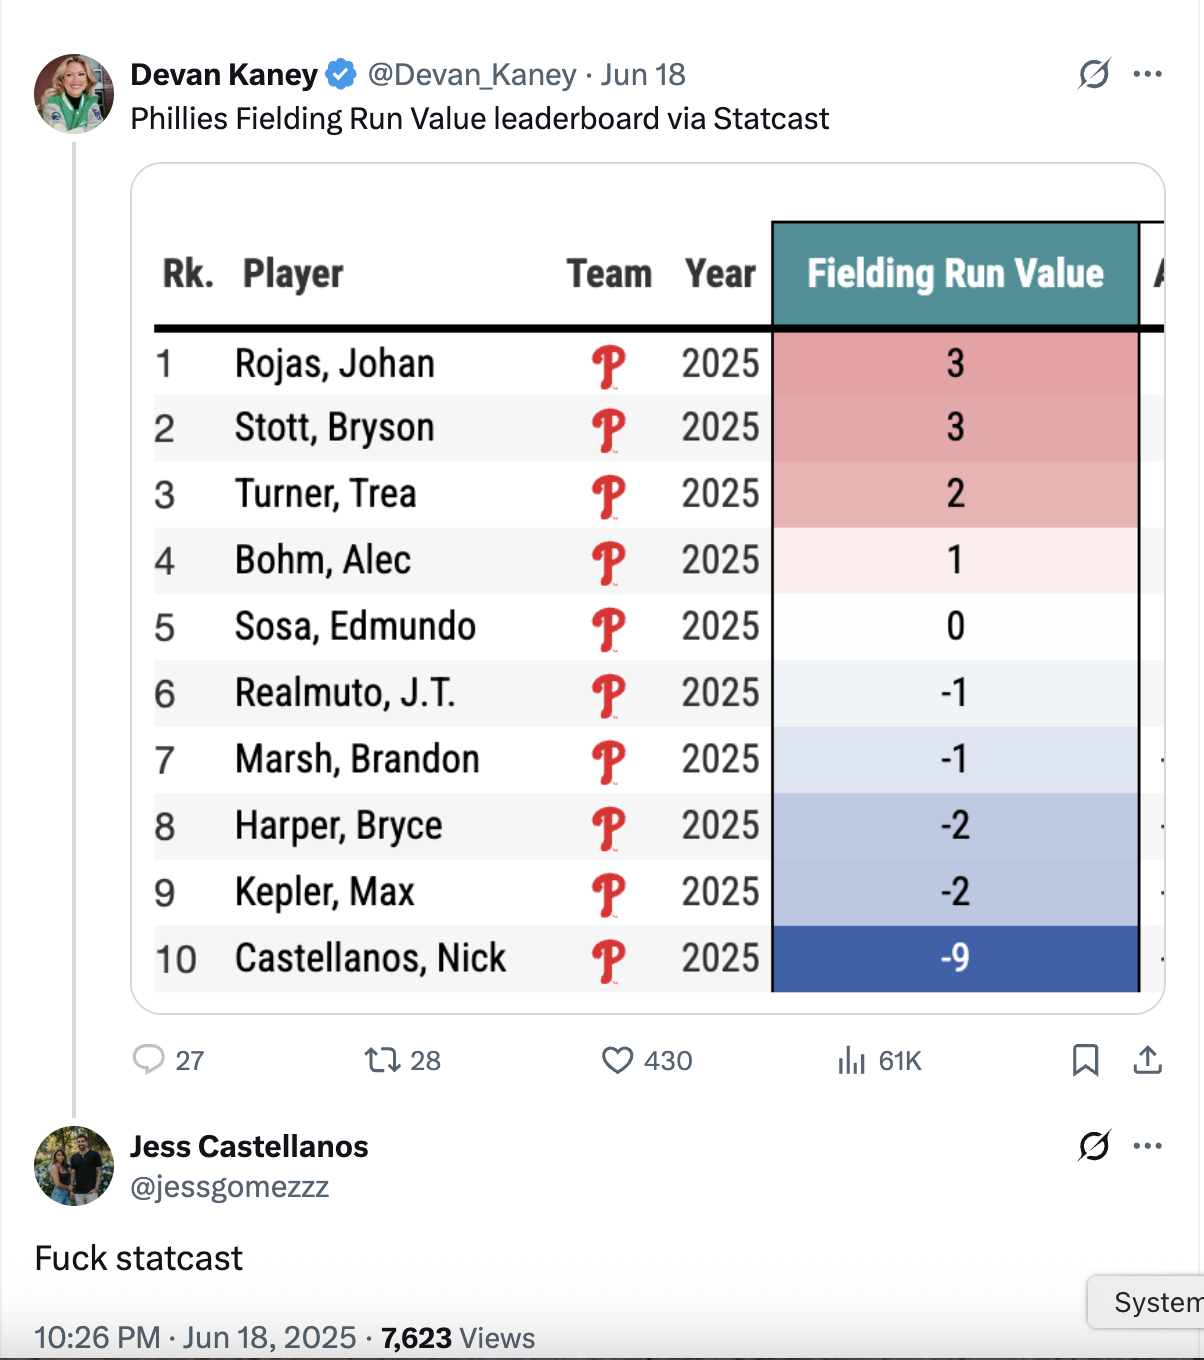This screenshot has height=1360, width=1204.
Task: Open more options menu on Devan's tweet
Action: (1147, 74)
